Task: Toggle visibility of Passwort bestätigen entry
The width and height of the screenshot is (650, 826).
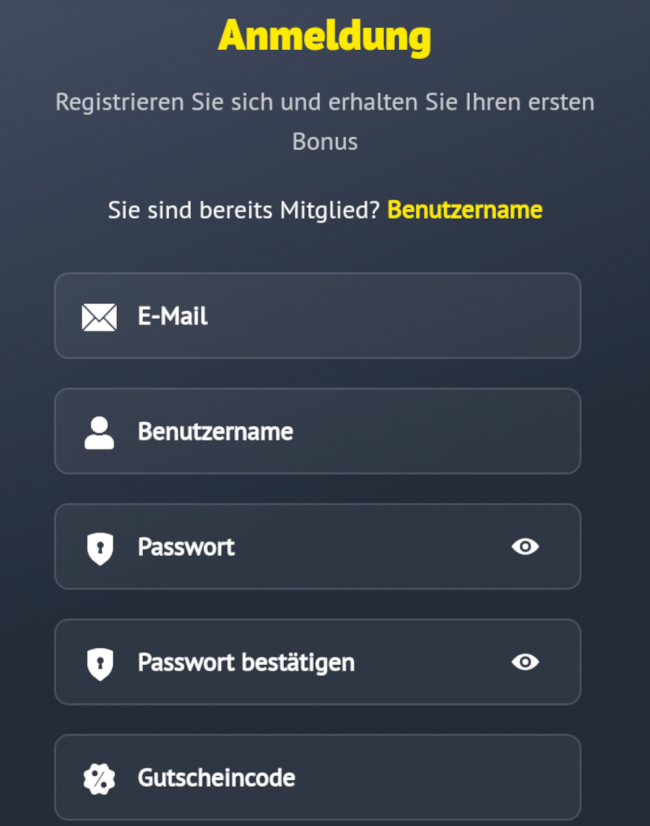Action: (525, 662)
